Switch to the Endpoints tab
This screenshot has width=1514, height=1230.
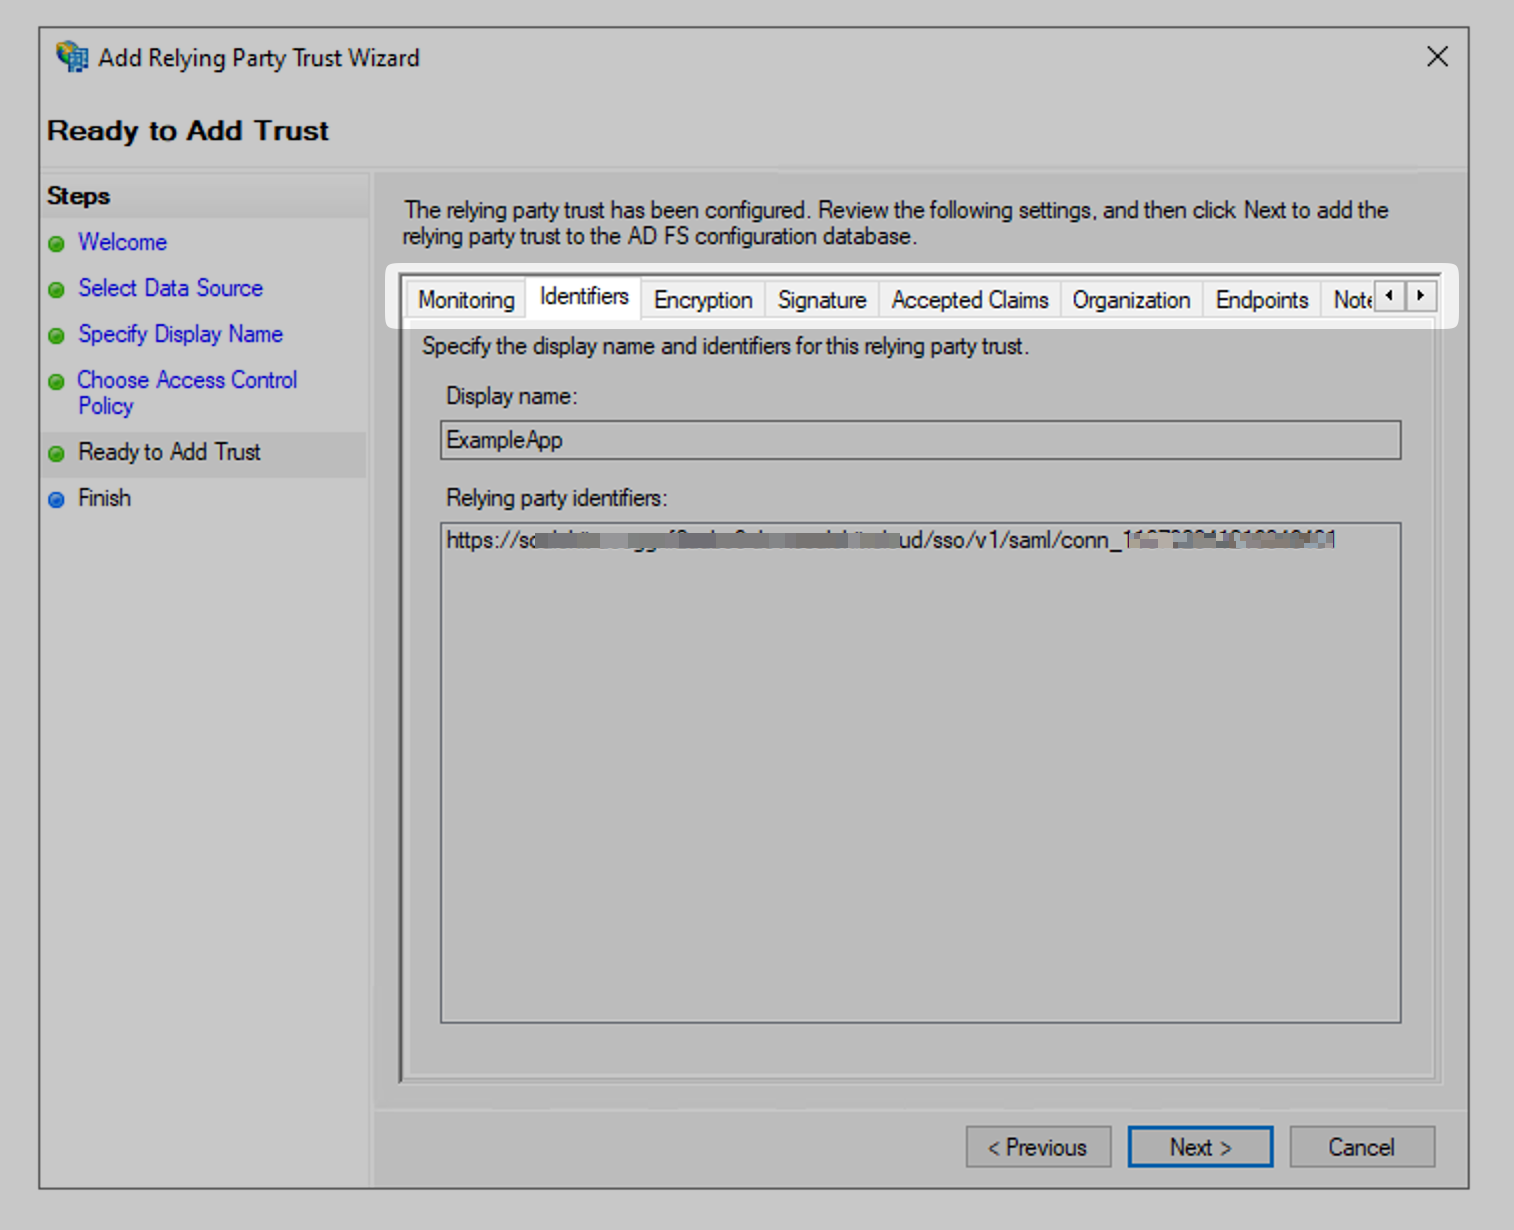click(x=1261, y=299)
